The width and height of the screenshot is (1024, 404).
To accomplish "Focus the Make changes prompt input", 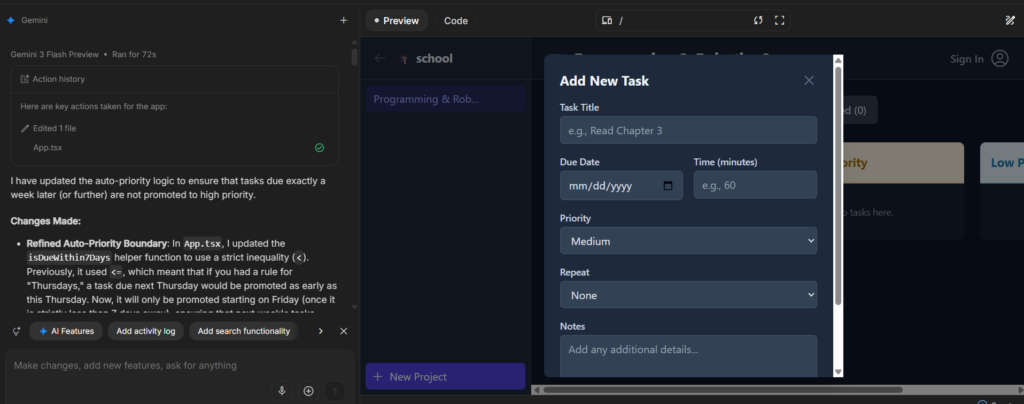I will pyautogui.click(x=178, y=365).
